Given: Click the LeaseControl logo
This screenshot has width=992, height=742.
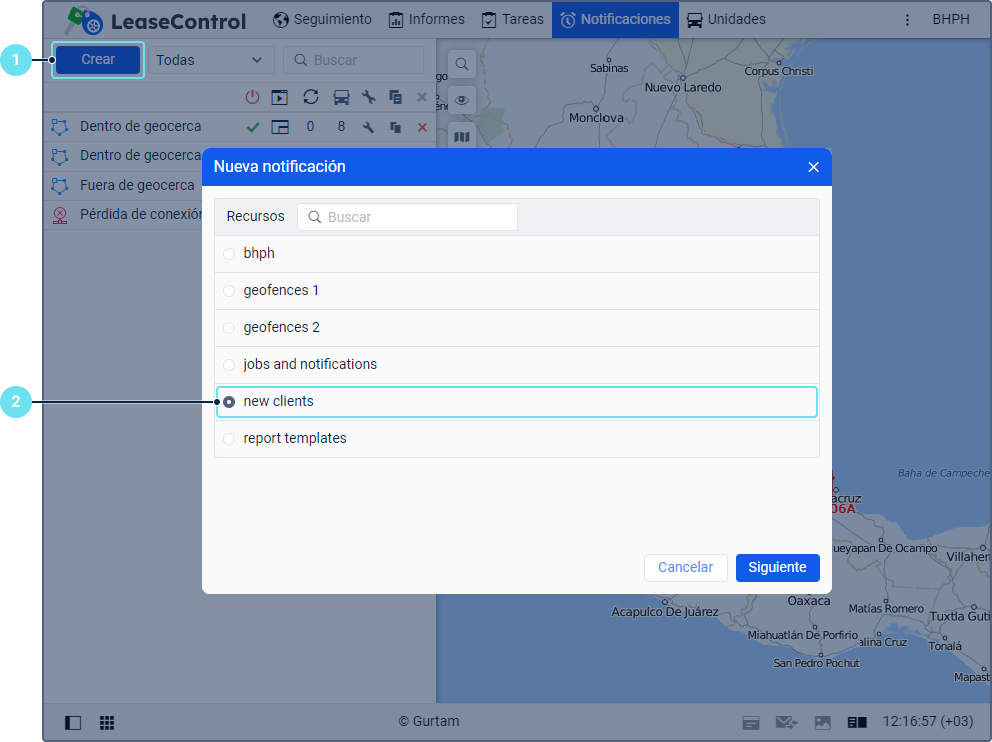Looking at the screenshot, I should coord(156,20).
